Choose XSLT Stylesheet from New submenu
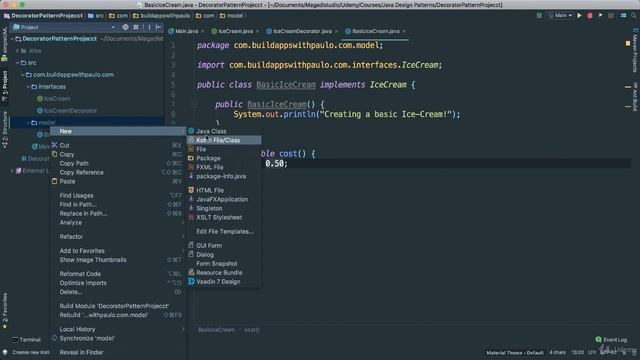Viewport: 640px width, 360px height. pyautogui.click(x=224, y=217)
